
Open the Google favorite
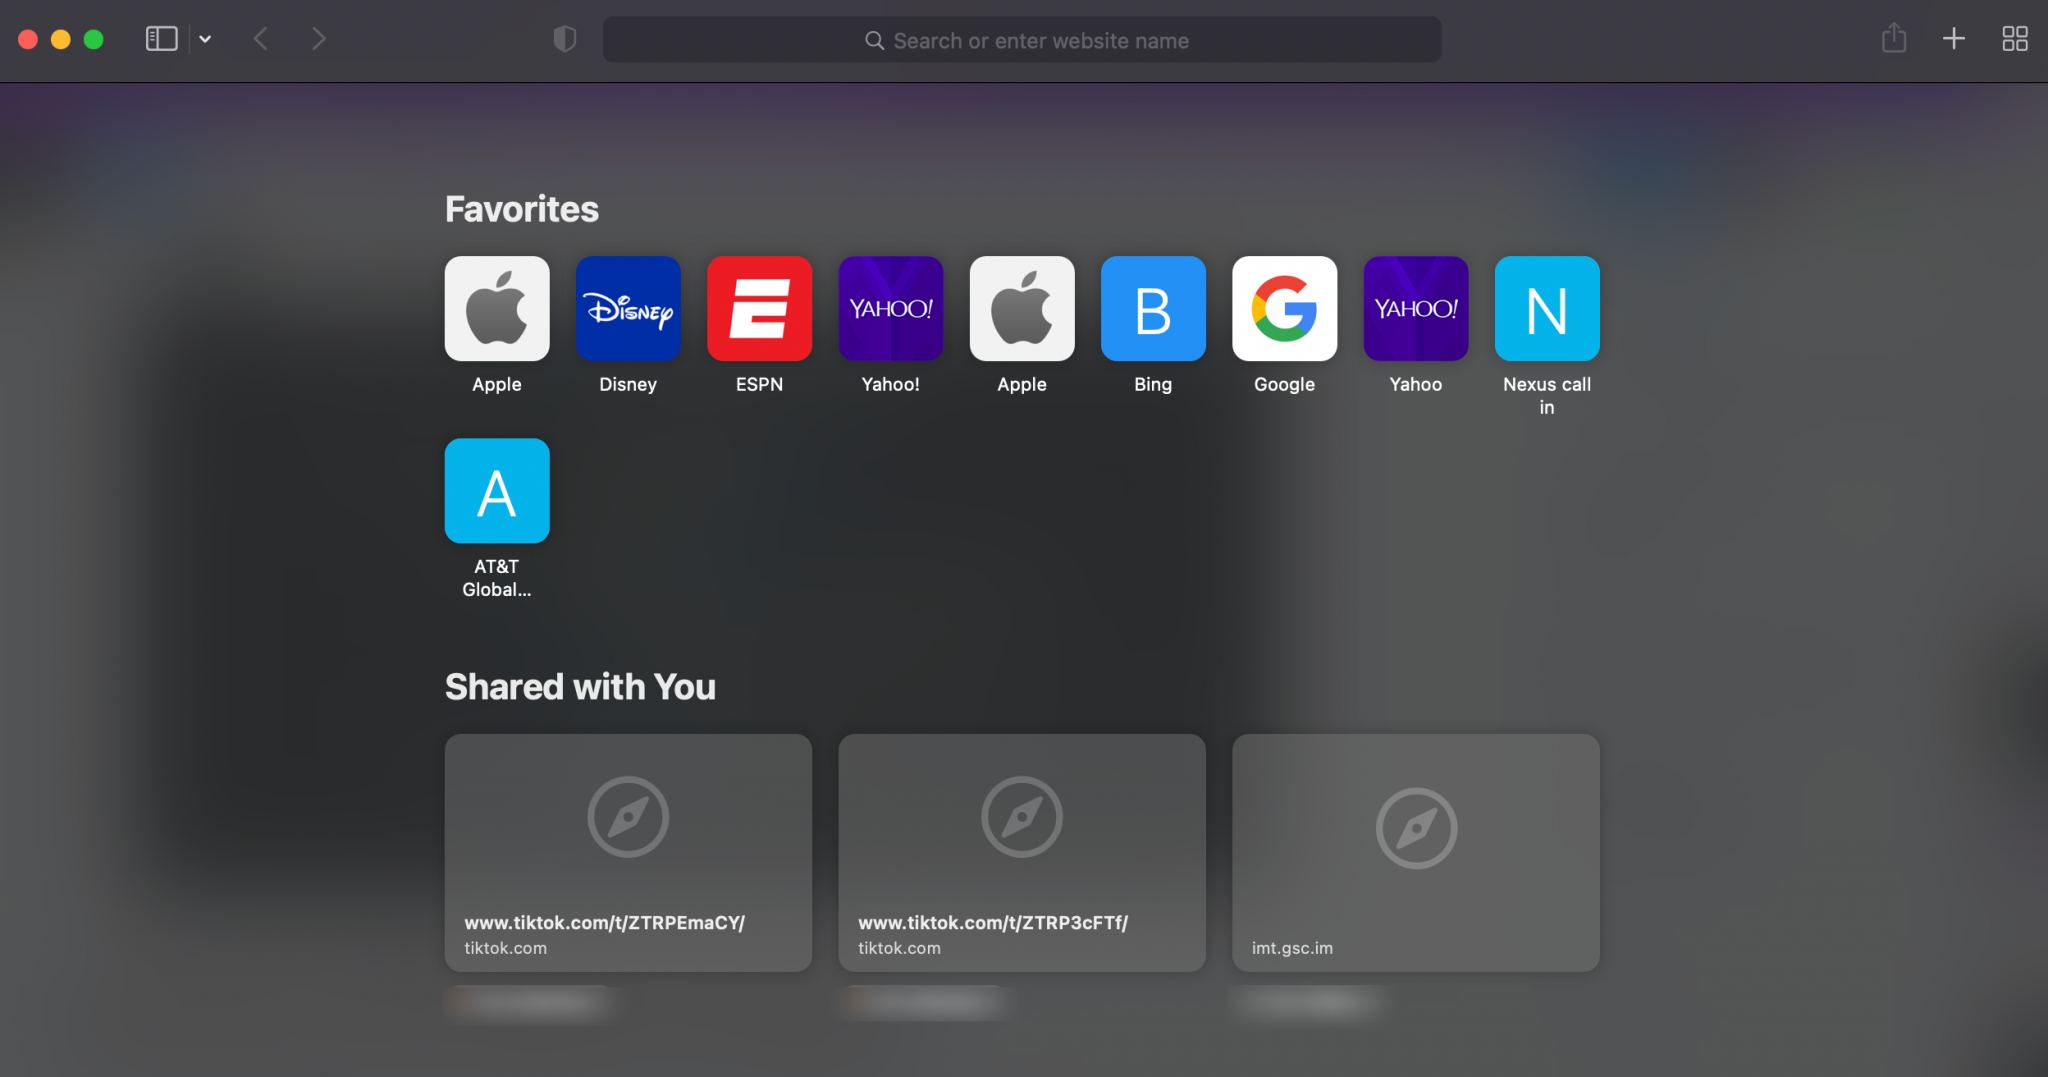(x=1283, y=308)
